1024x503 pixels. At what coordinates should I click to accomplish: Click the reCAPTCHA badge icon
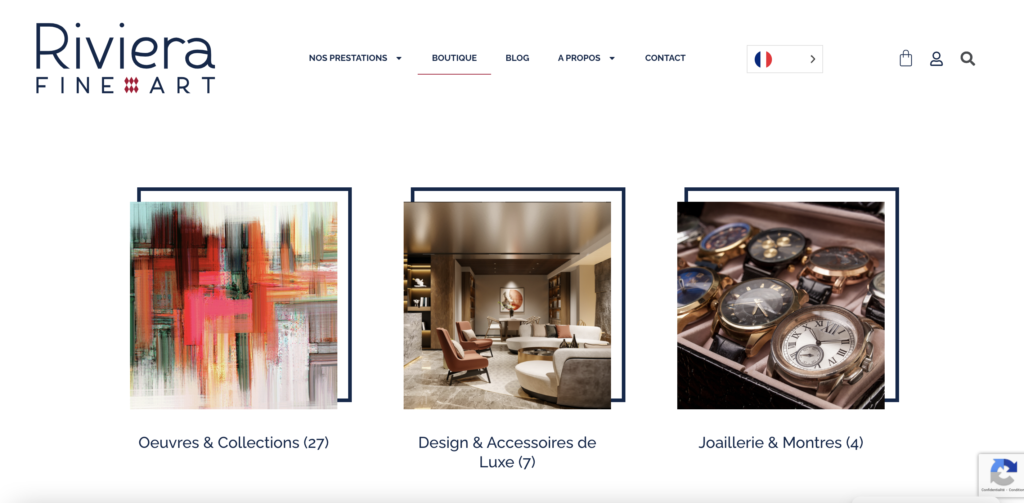click(x=1003, y=472)
